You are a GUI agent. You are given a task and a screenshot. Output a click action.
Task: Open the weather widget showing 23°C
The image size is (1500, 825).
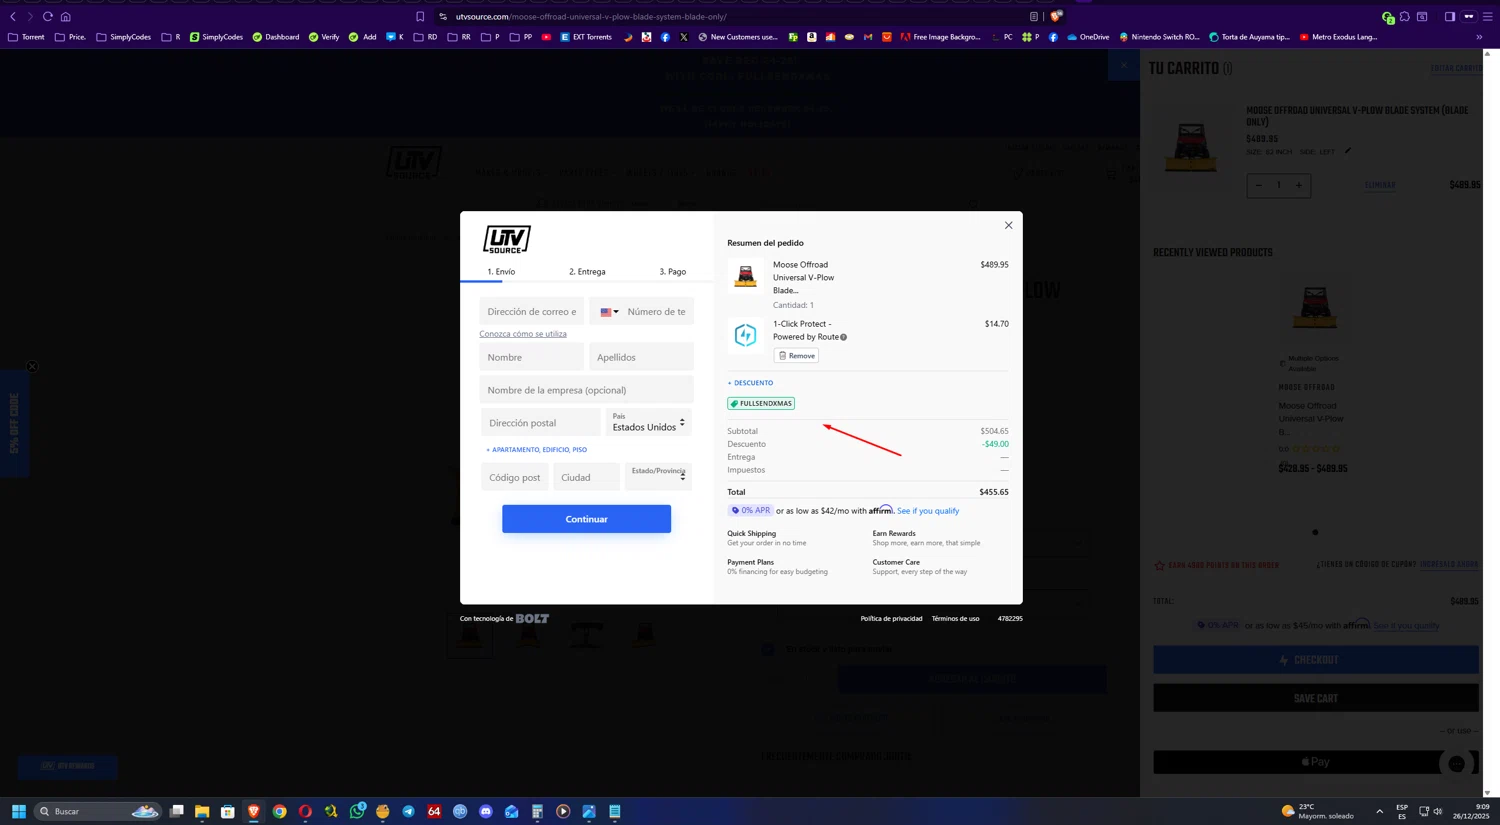[1316, 811]
